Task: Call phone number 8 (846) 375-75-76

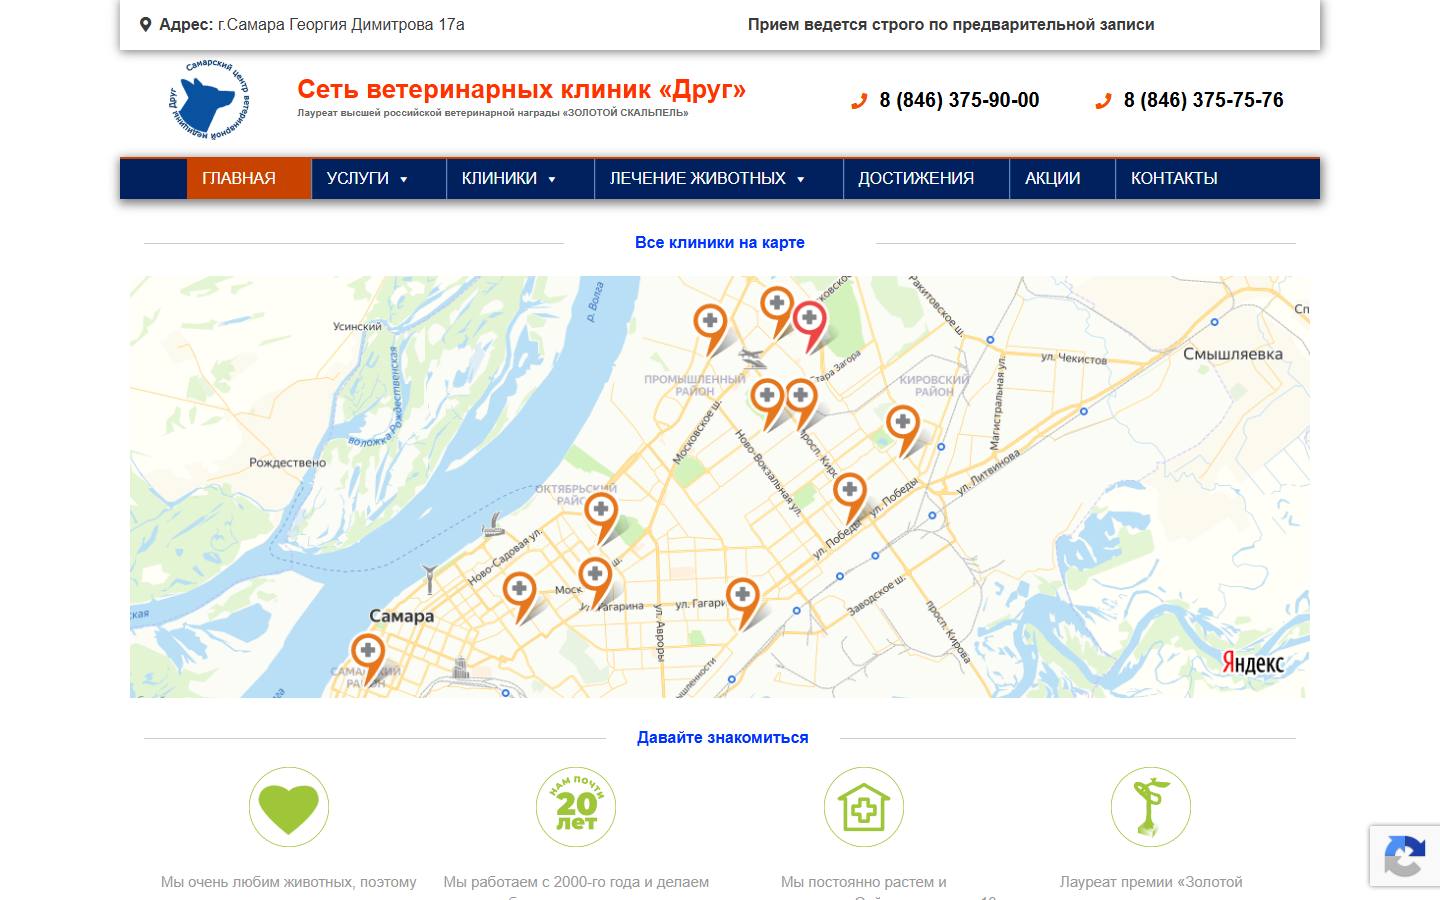Action: point(1203,100)
